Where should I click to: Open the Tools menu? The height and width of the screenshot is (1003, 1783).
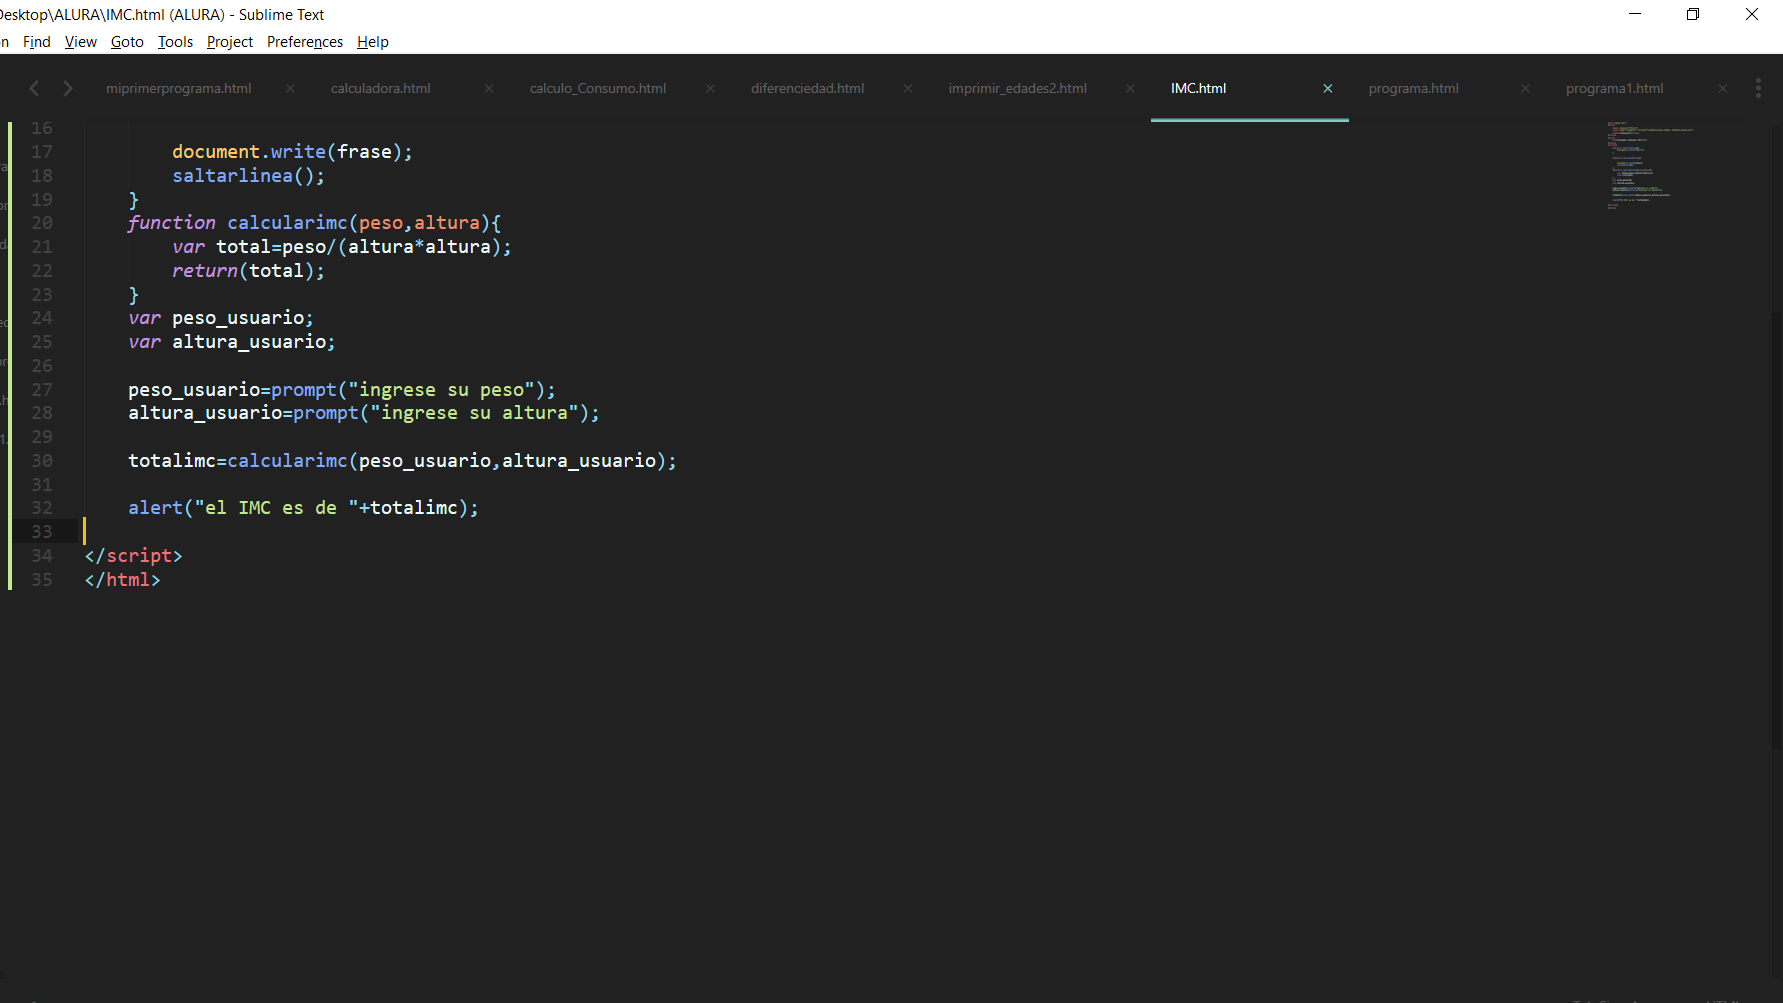[x=176, y=42]
